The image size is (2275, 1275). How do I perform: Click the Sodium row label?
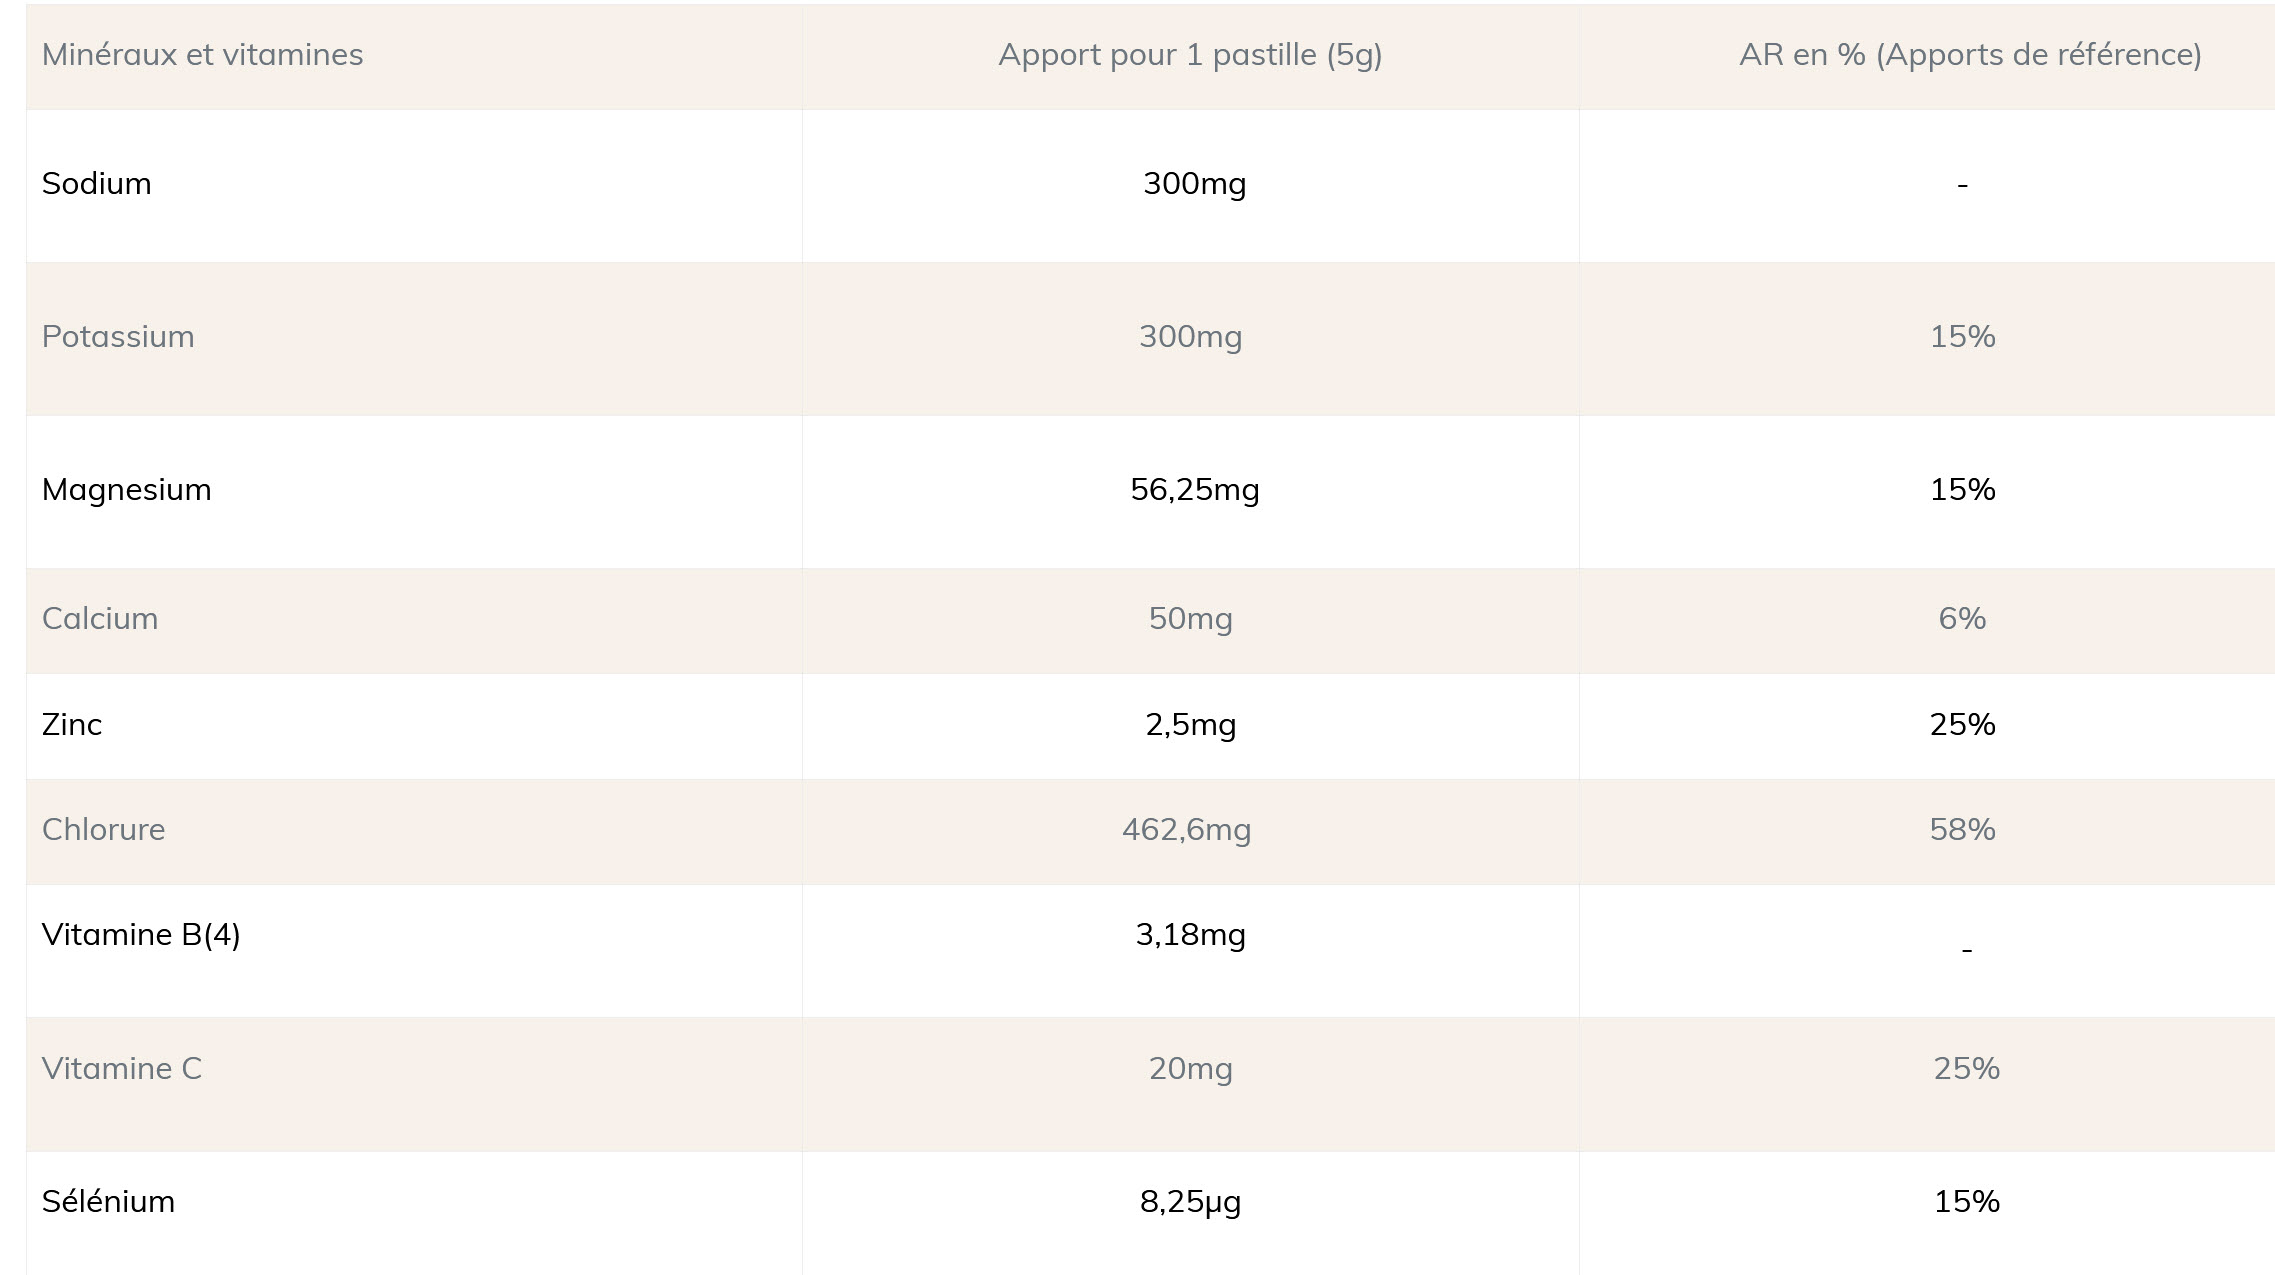[x=96, y=184]
